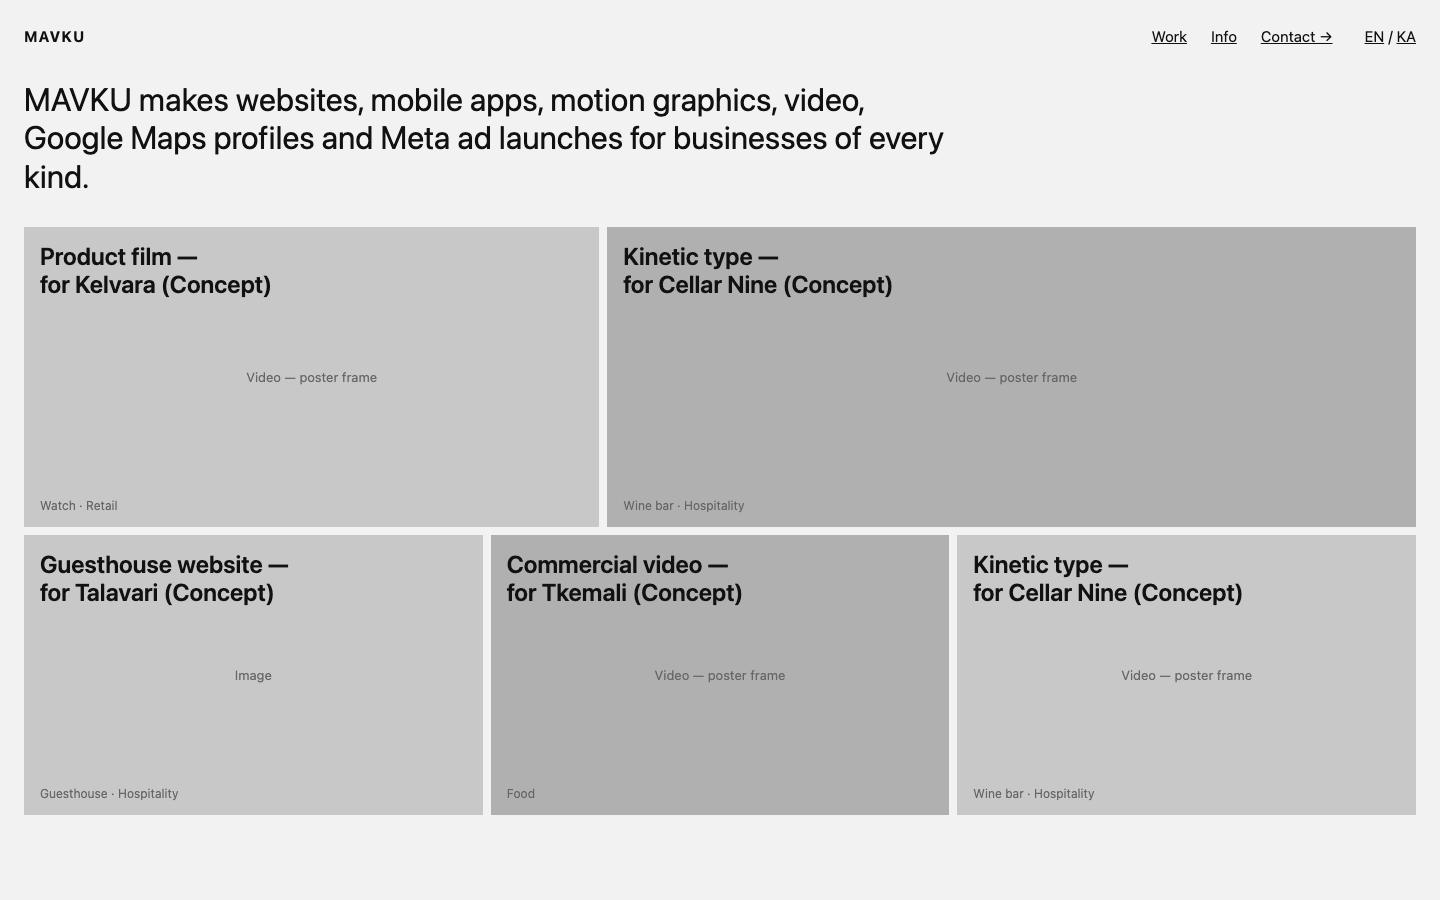This screenshot has height=900, width=1440.
Task: Open the Work nav link
Action: [1169, 37]
